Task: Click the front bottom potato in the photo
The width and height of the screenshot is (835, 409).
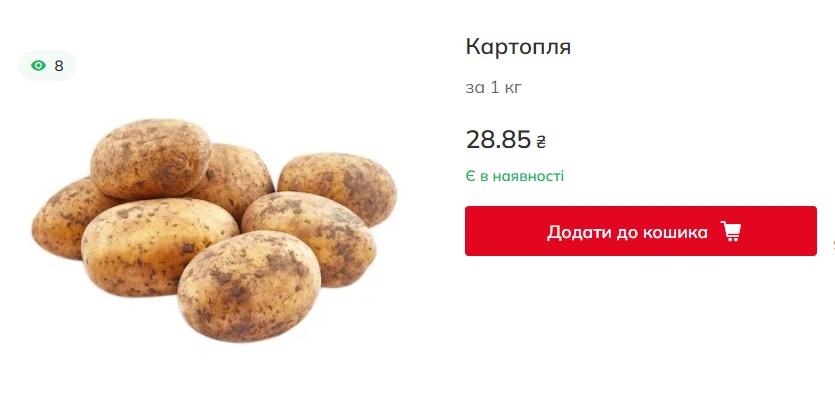Action: click(249, 287)
